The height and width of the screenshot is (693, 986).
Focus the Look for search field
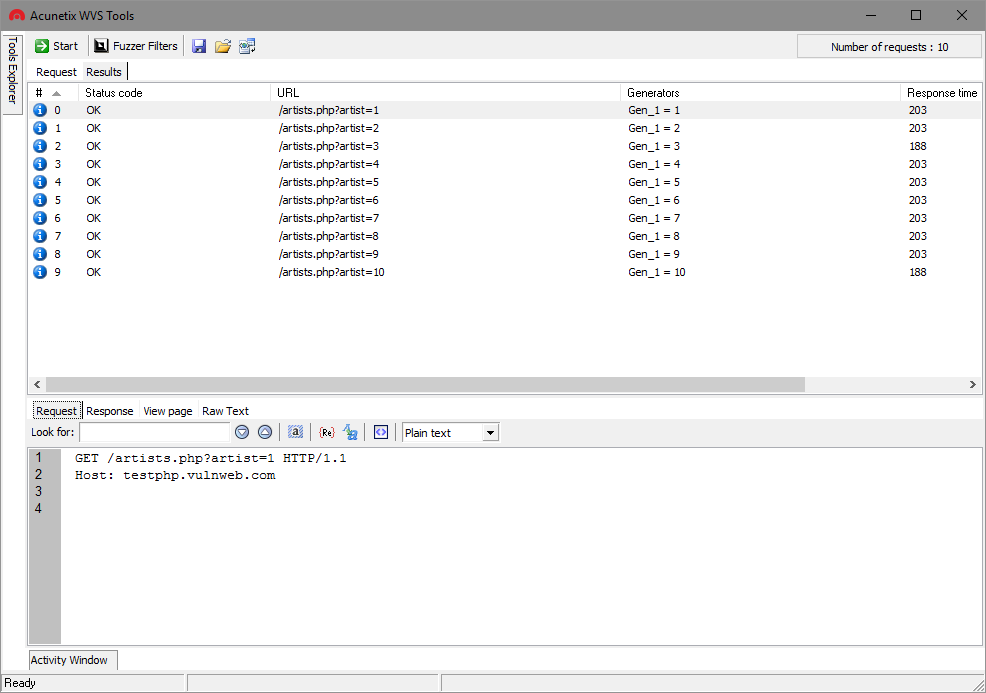pos(155,432)
